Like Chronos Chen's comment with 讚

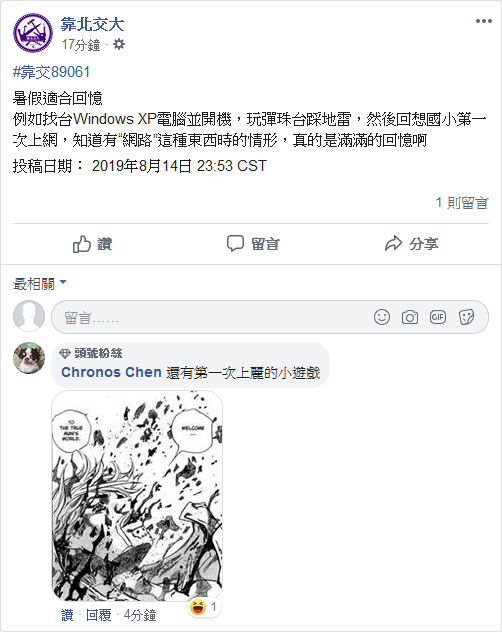(x=67, y=615)
